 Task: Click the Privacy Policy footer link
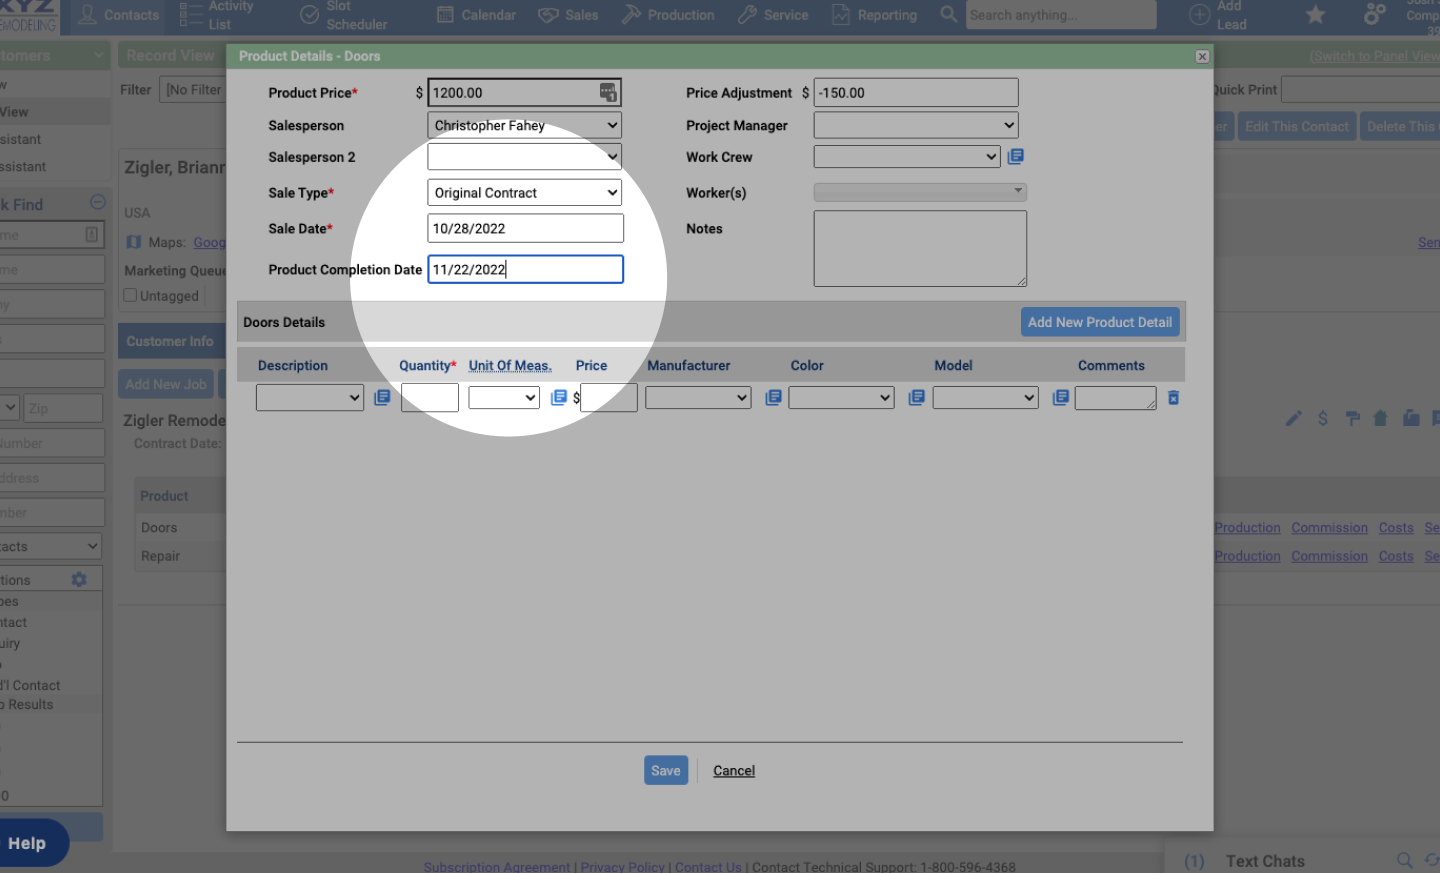[x=622, y=867]
